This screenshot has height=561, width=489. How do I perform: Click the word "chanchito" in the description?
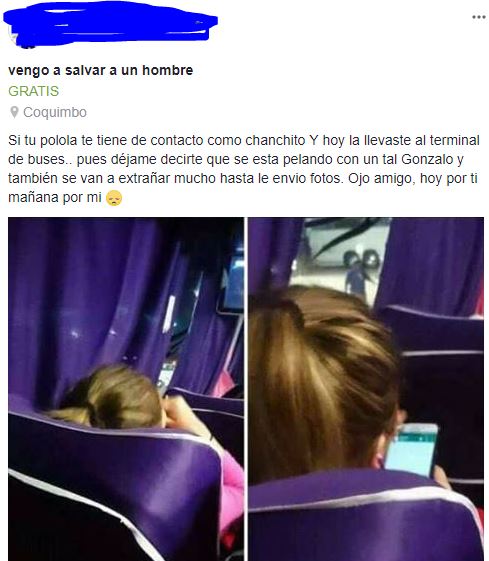[x=275, y=140]
